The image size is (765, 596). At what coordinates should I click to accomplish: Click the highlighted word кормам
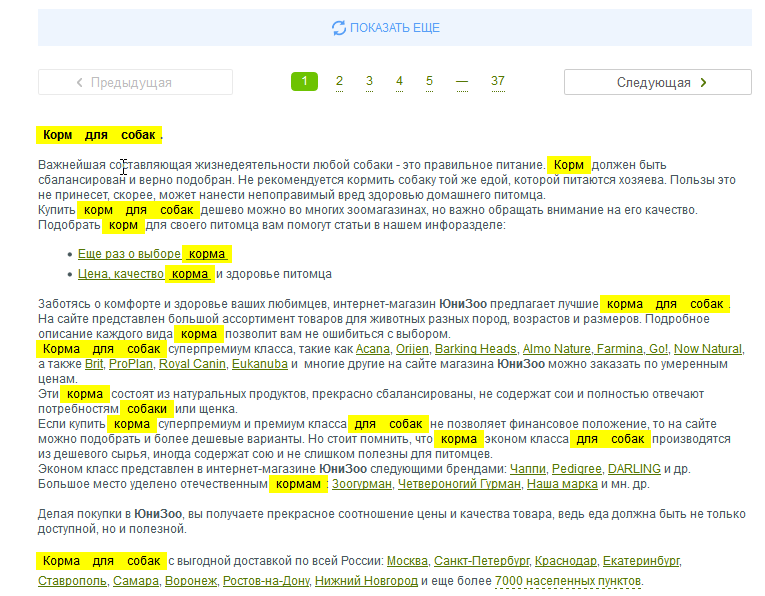click(x=298, y=484)
